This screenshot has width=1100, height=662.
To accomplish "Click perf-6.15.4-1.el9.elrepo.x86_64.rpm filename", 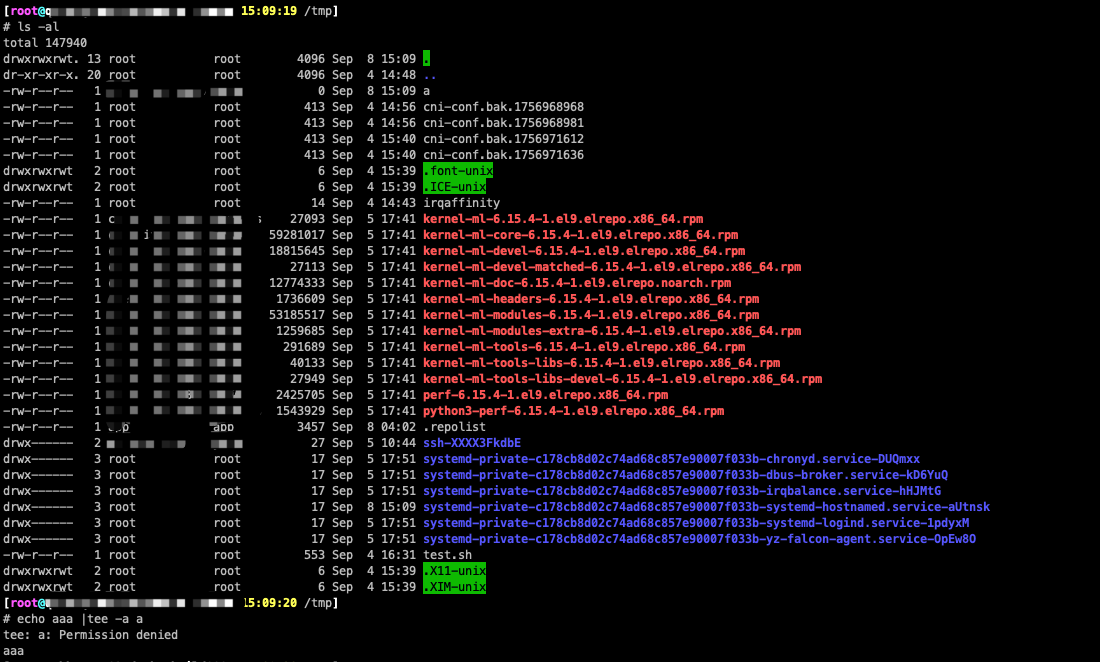I will [545, 396].
